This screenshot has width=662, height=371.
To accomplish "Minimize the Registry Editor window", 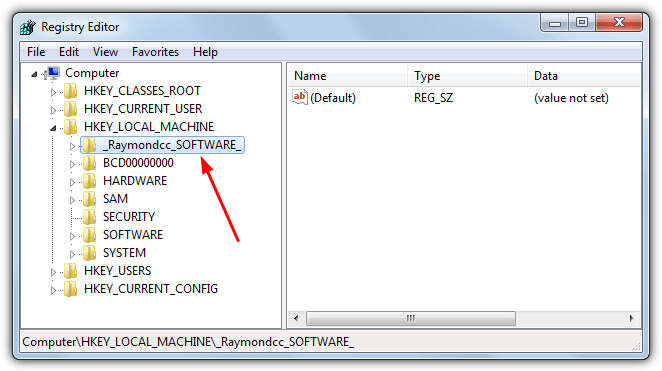I will (x=555, y=23).
